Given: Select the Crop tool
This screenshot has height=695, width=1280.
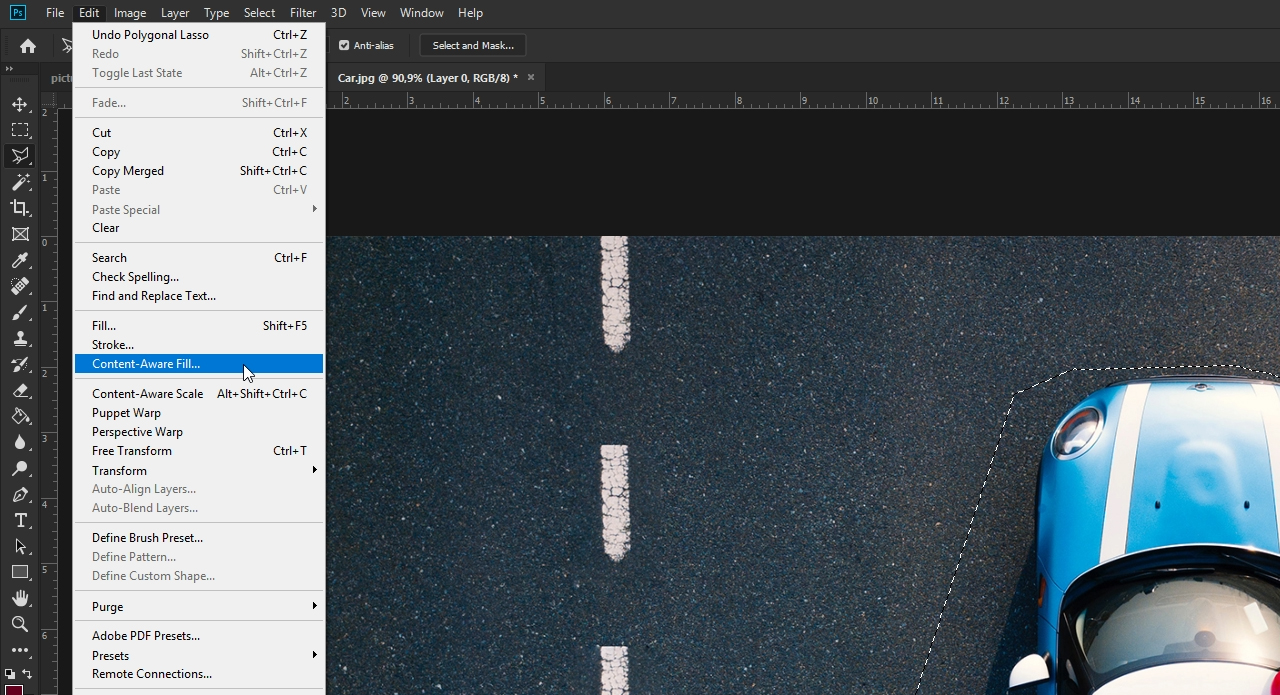Looking at the screenshot, I should point(20,208).
